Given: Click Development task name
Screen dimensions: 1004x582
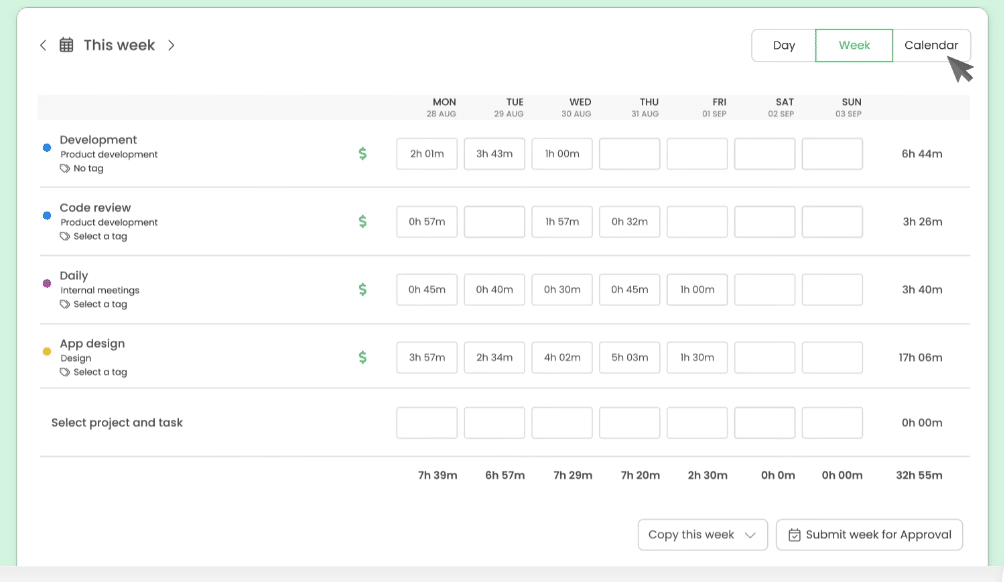Looking at the screenshot, I should pyautogui.click(x=98, y=140).
